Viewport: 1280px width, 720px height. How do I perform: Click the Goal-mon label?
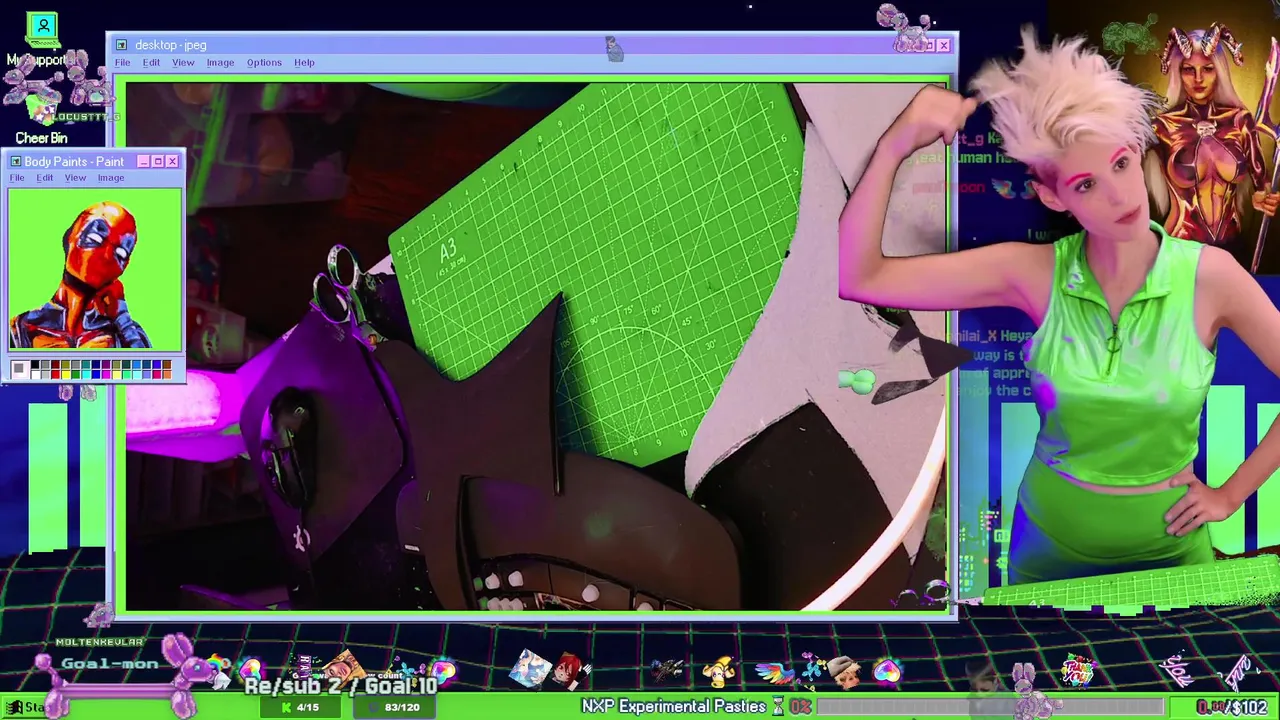point(109,663)
